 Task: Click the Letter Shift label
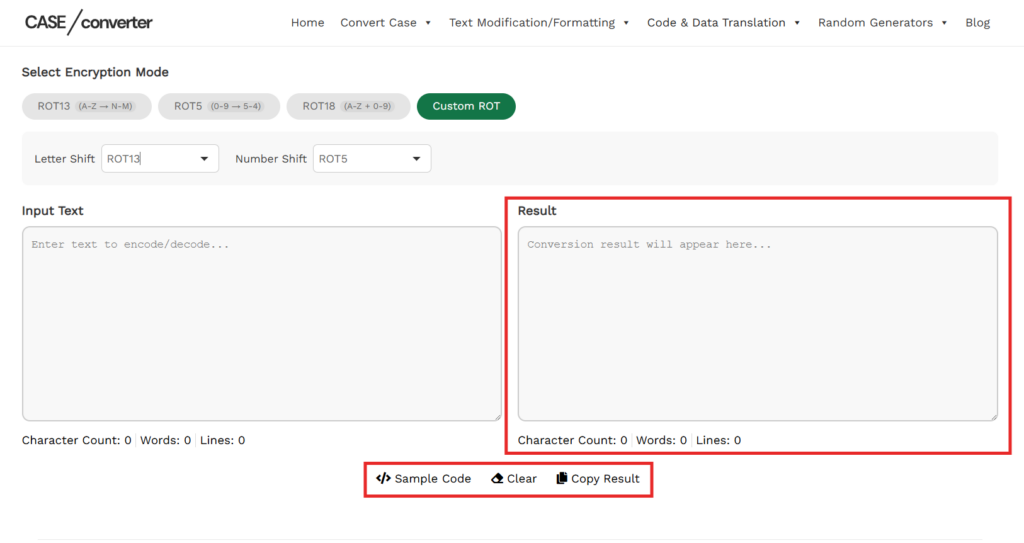(65, 159)
